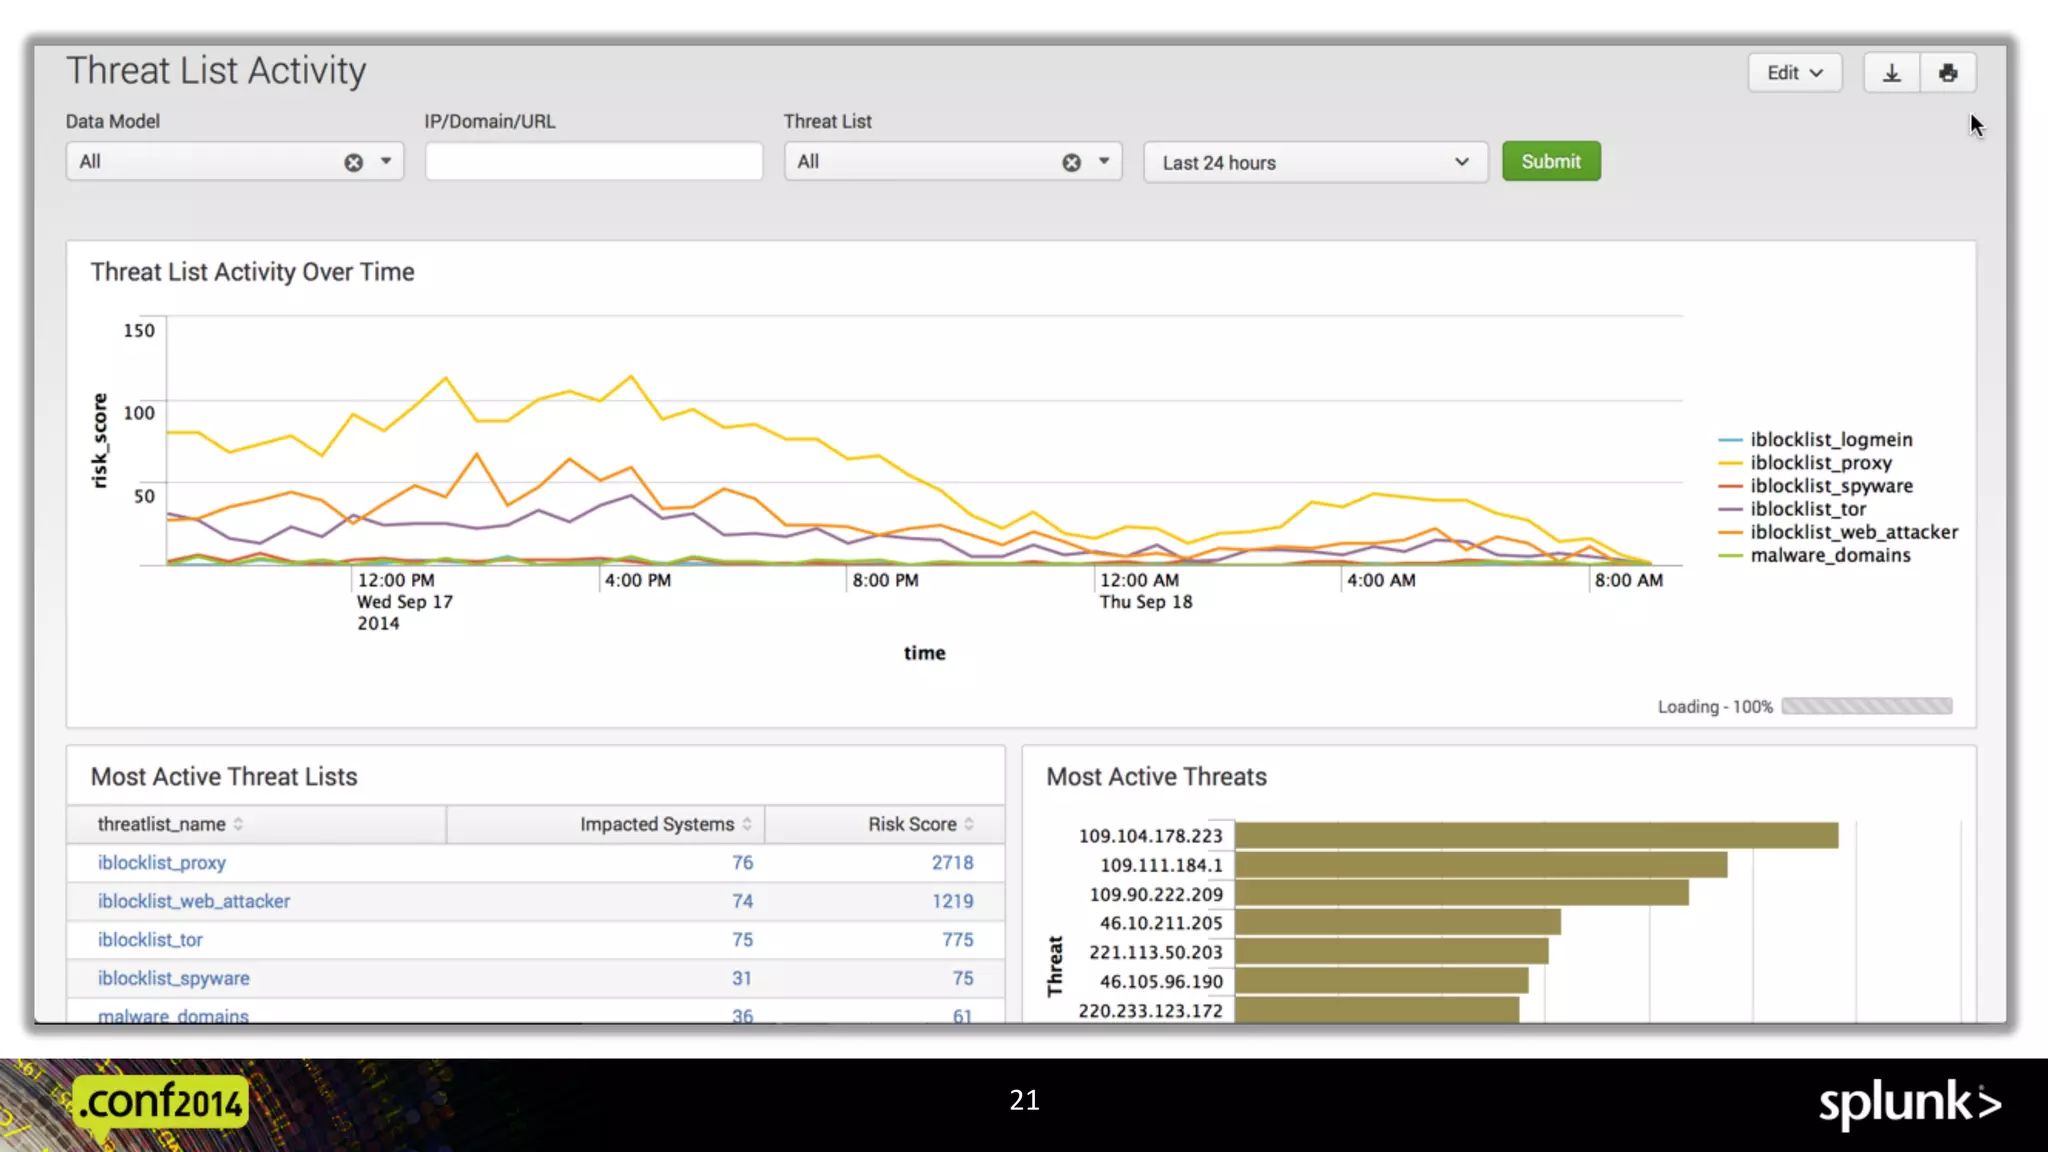The image size is (2048, 1152).
Task: Open the Edit menu
Action: 1794,73
